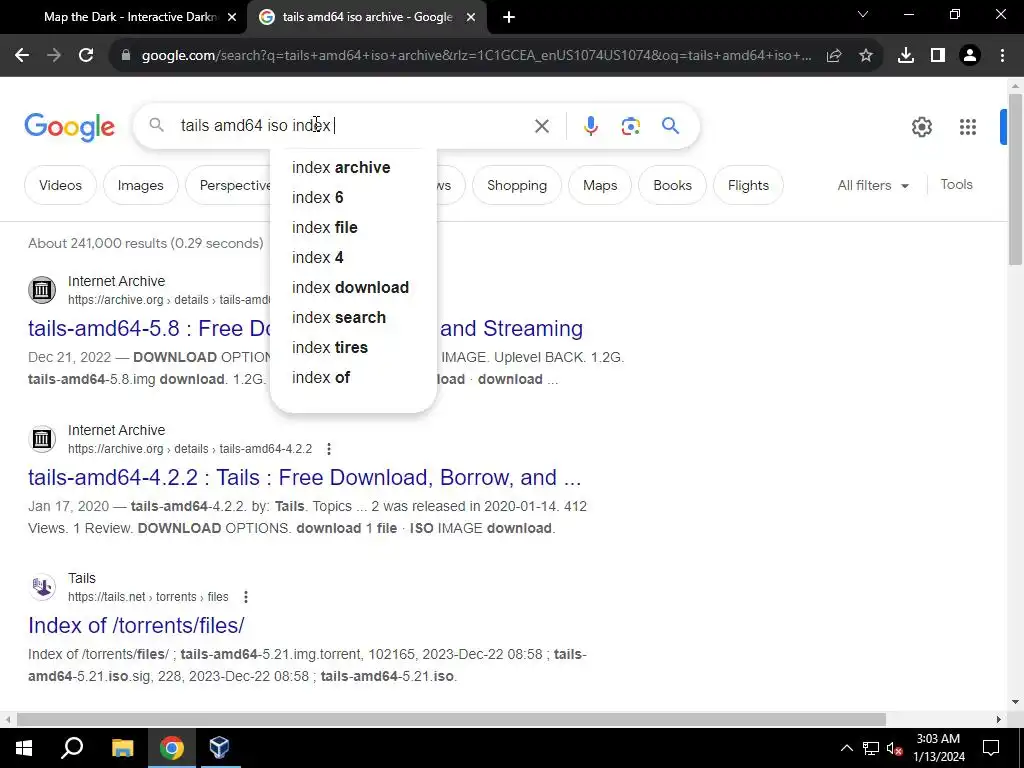Open the network tray icon
This screenshot has height=768, width=1024.
point(871,748)
